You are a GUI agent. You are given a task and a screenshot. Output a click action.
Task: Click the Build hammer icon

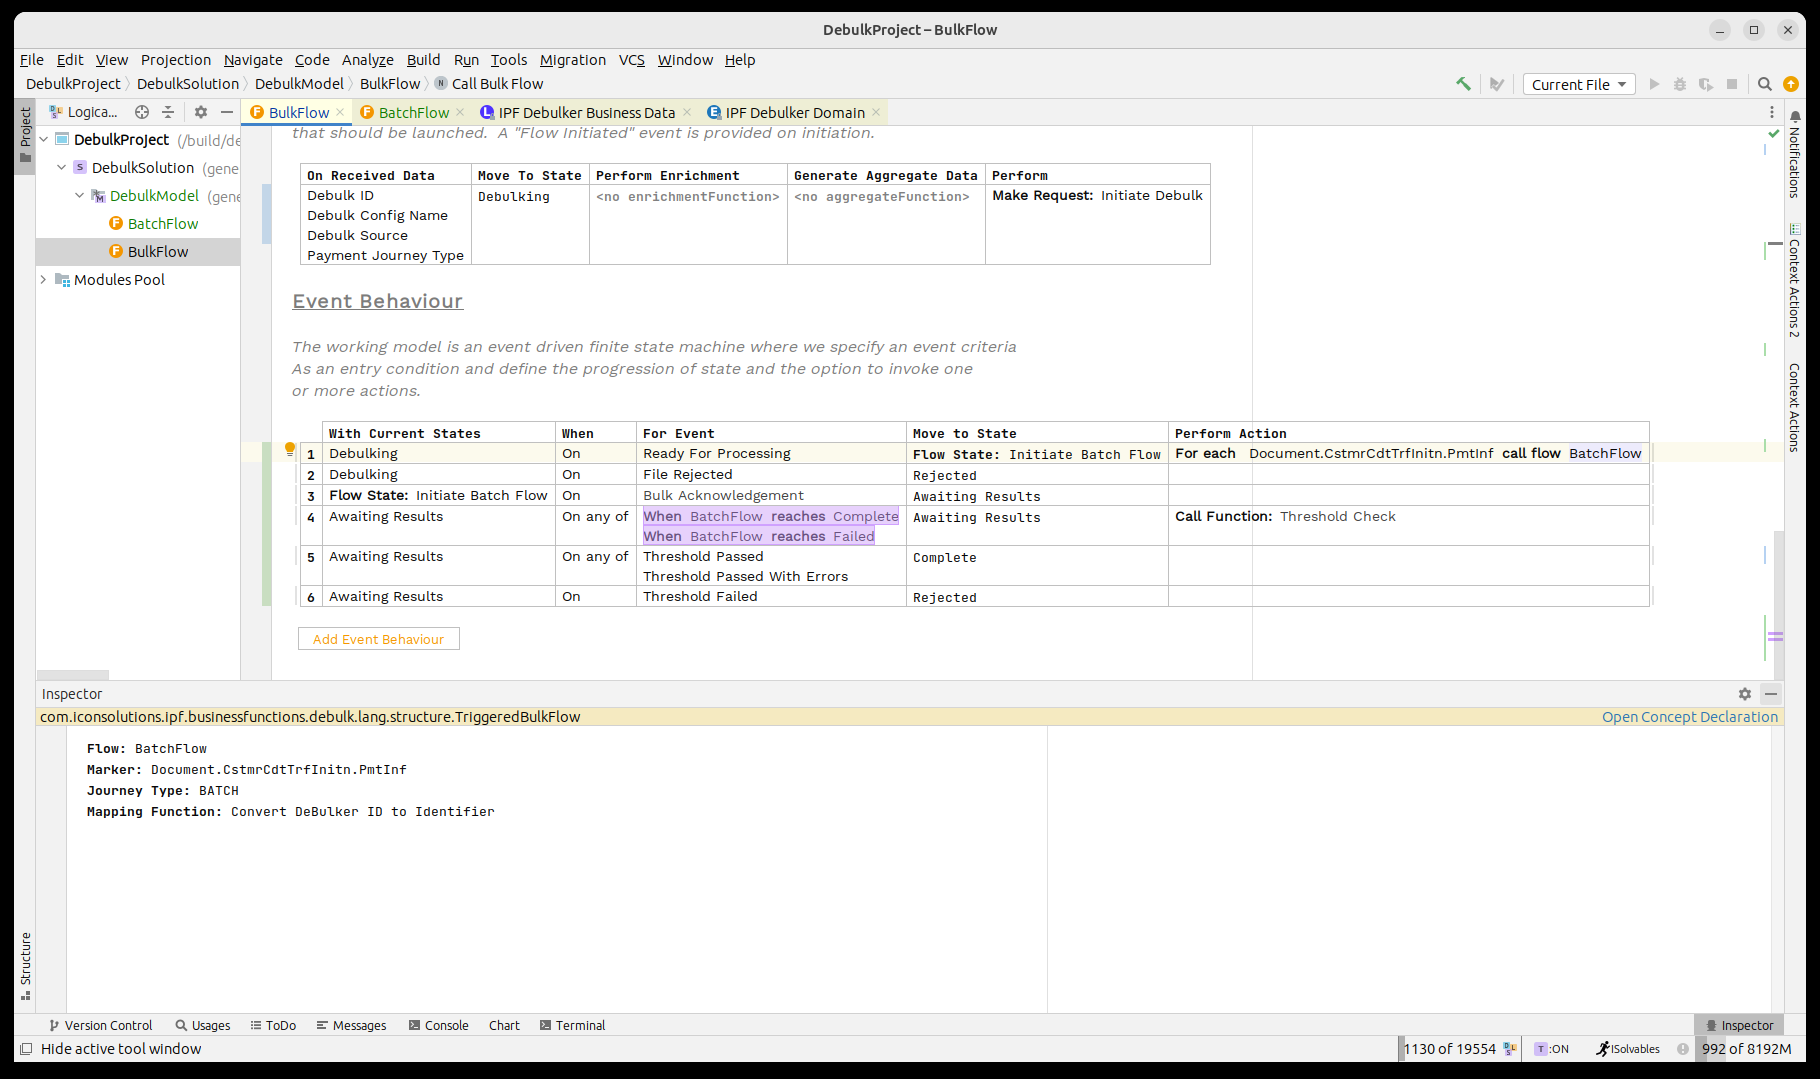coord(1463,84)
